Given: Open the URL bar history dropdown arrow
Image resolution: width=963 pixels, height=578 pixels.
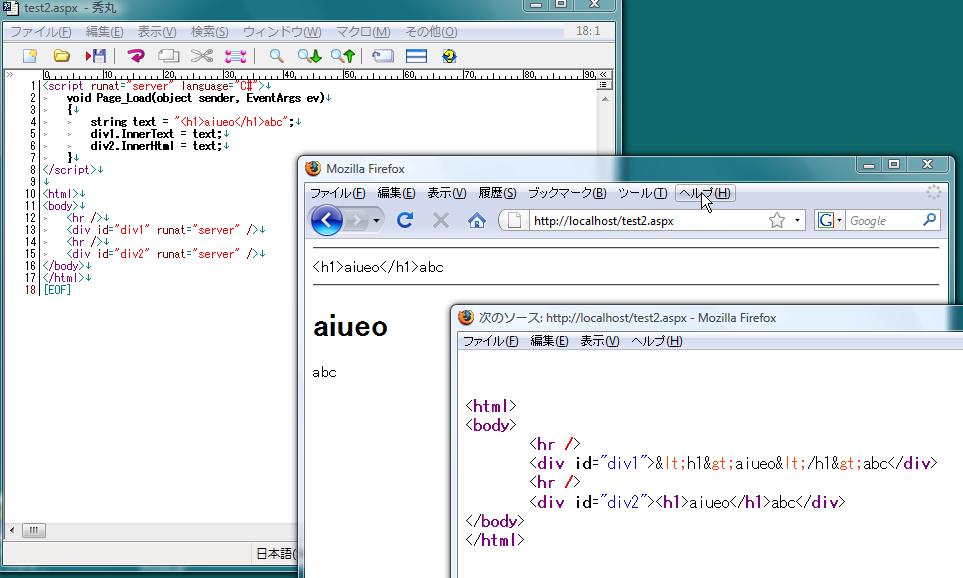Looking at the screenshot, I should [x=797, y=220].
